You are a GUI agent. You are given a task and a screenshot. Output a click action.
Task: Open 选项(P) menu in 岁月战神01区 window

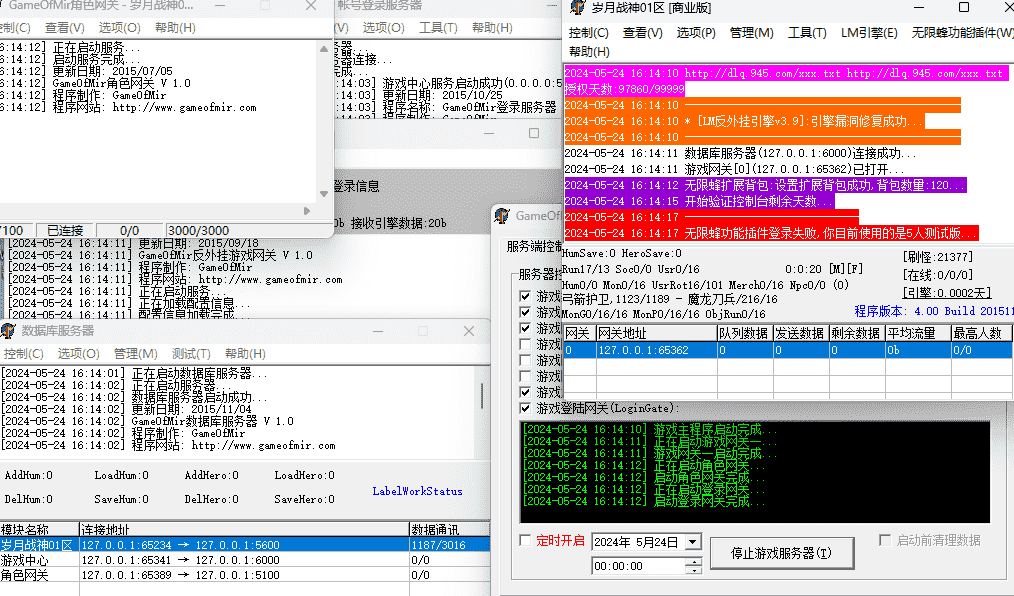click(x=696, y=33)
